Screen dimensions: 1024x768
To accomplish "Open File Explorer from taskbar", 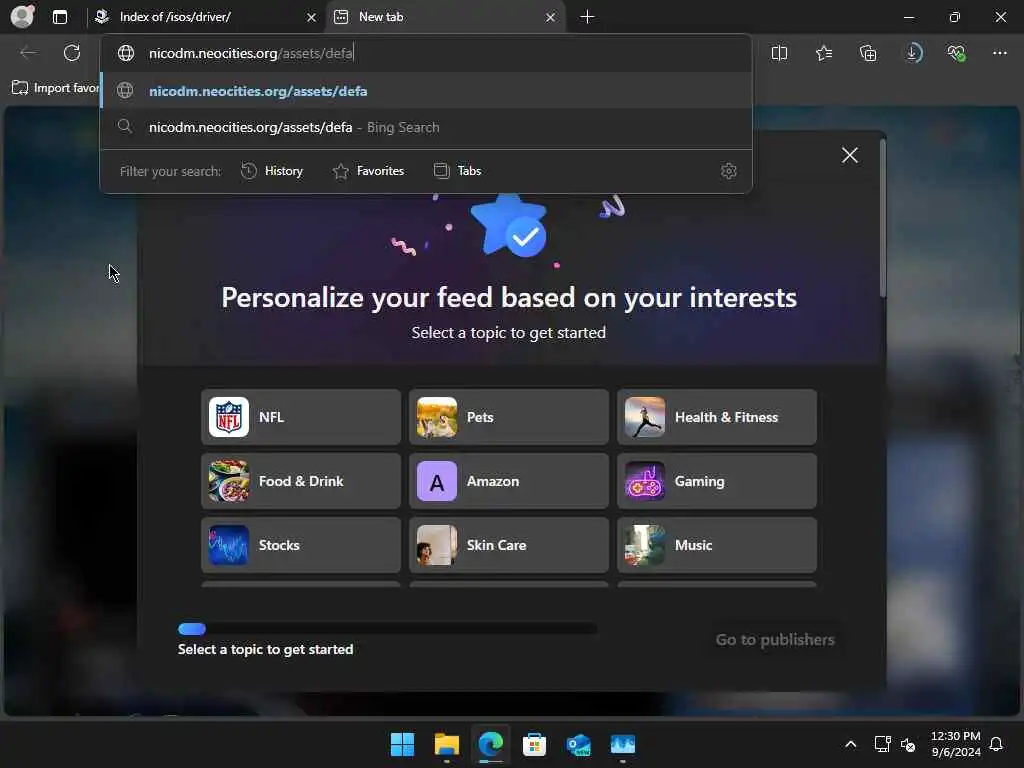I will click(x=447, y=744).
